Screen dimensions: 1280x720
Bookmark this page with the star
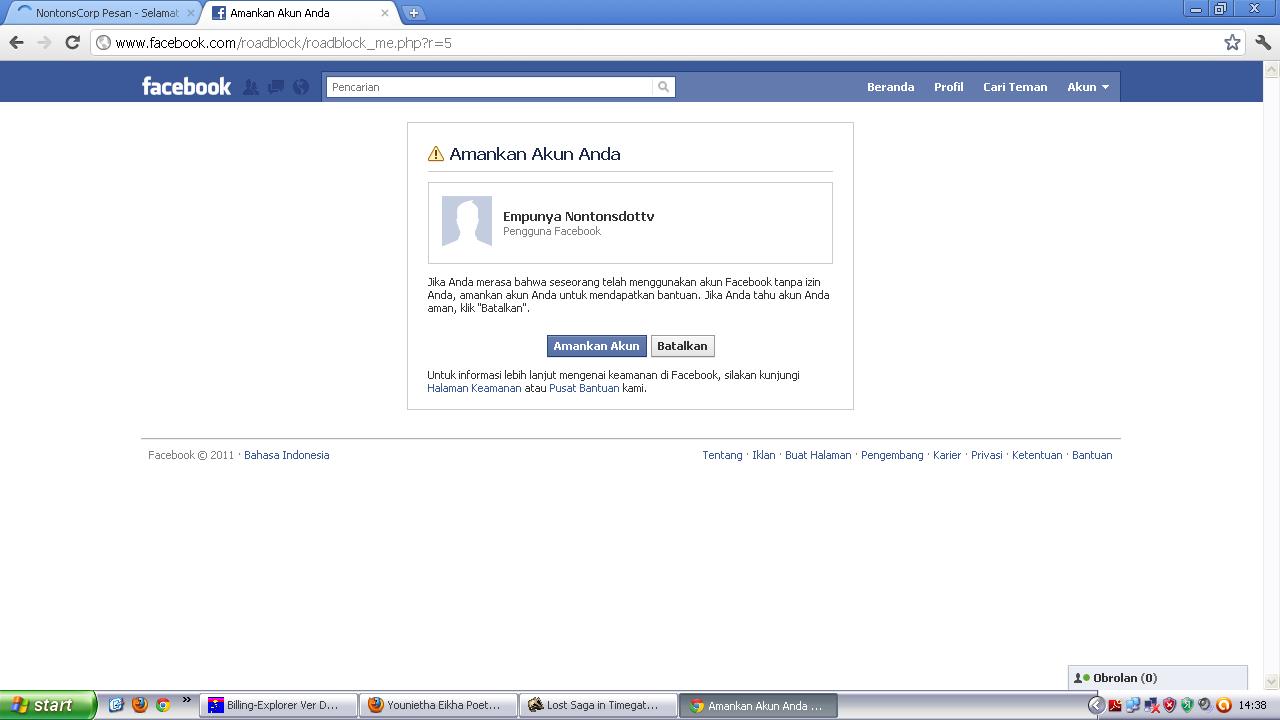1232,42
